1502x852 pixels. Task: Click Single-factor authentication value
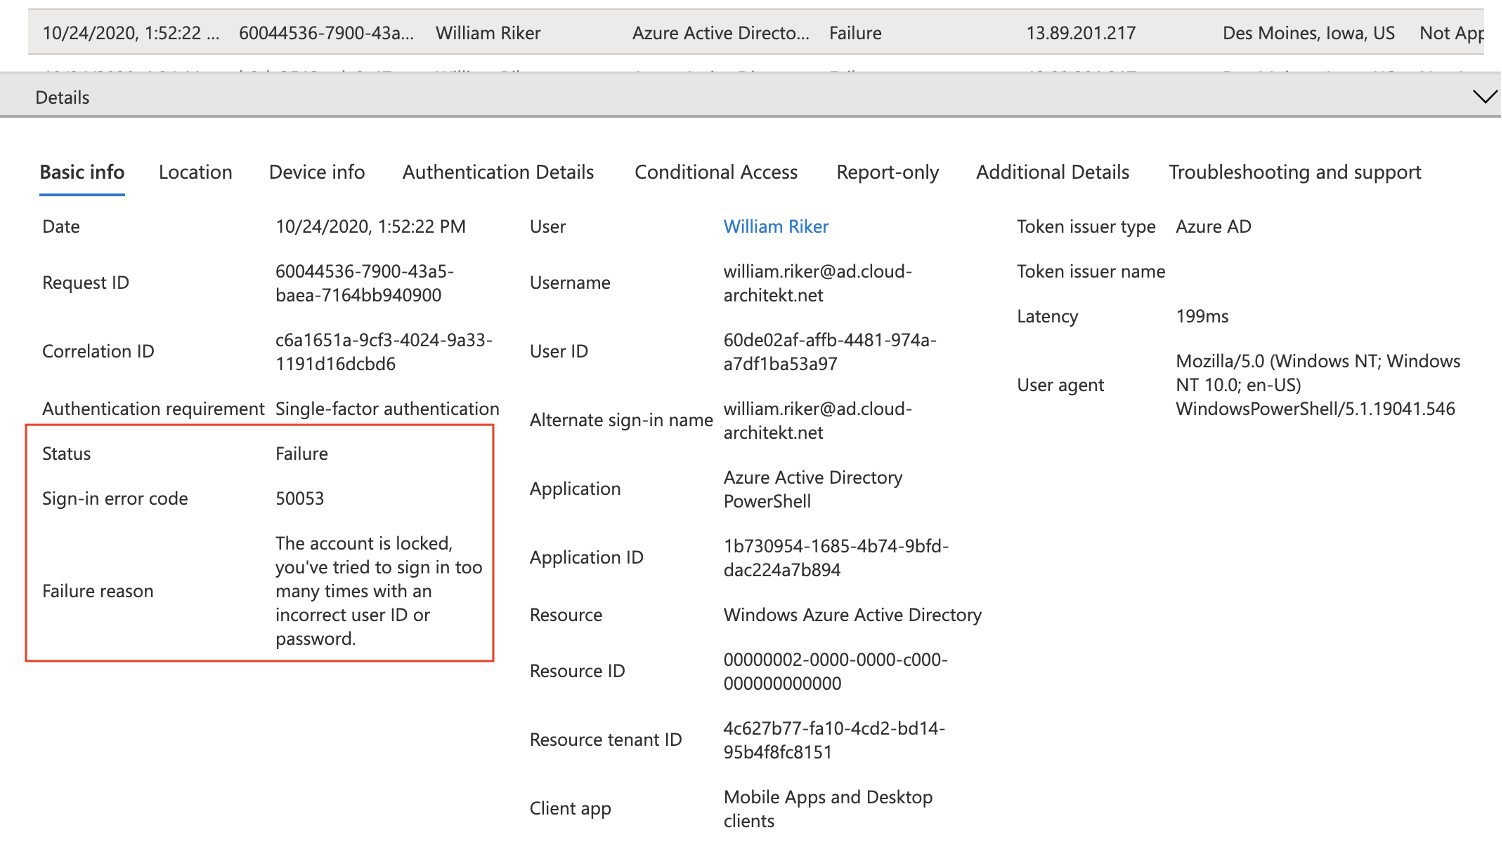click(x=387, y=409)
